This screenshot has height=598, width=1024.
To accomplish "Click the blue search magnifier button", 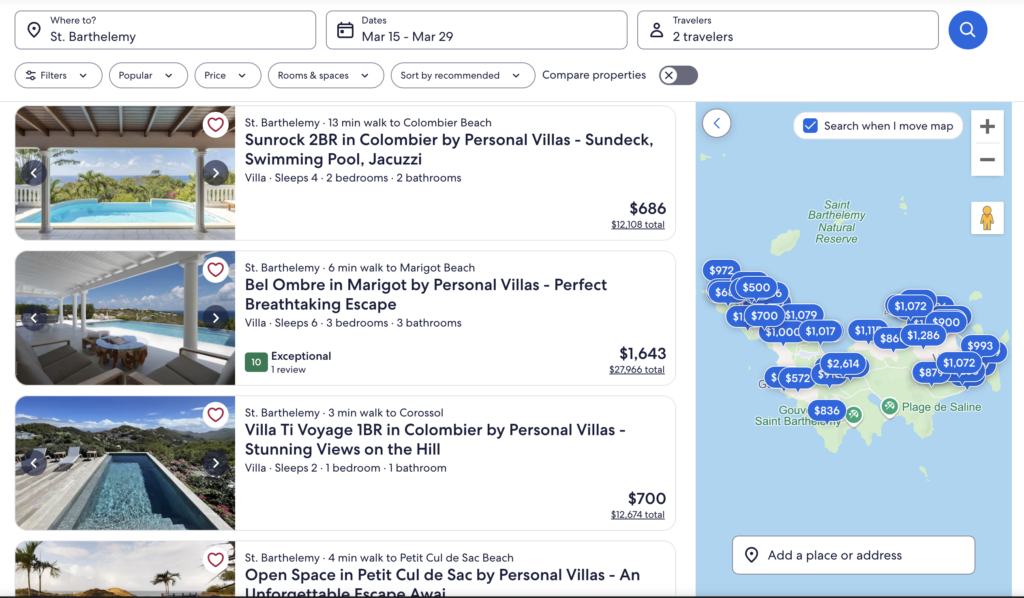I will (x=967, y=30).
